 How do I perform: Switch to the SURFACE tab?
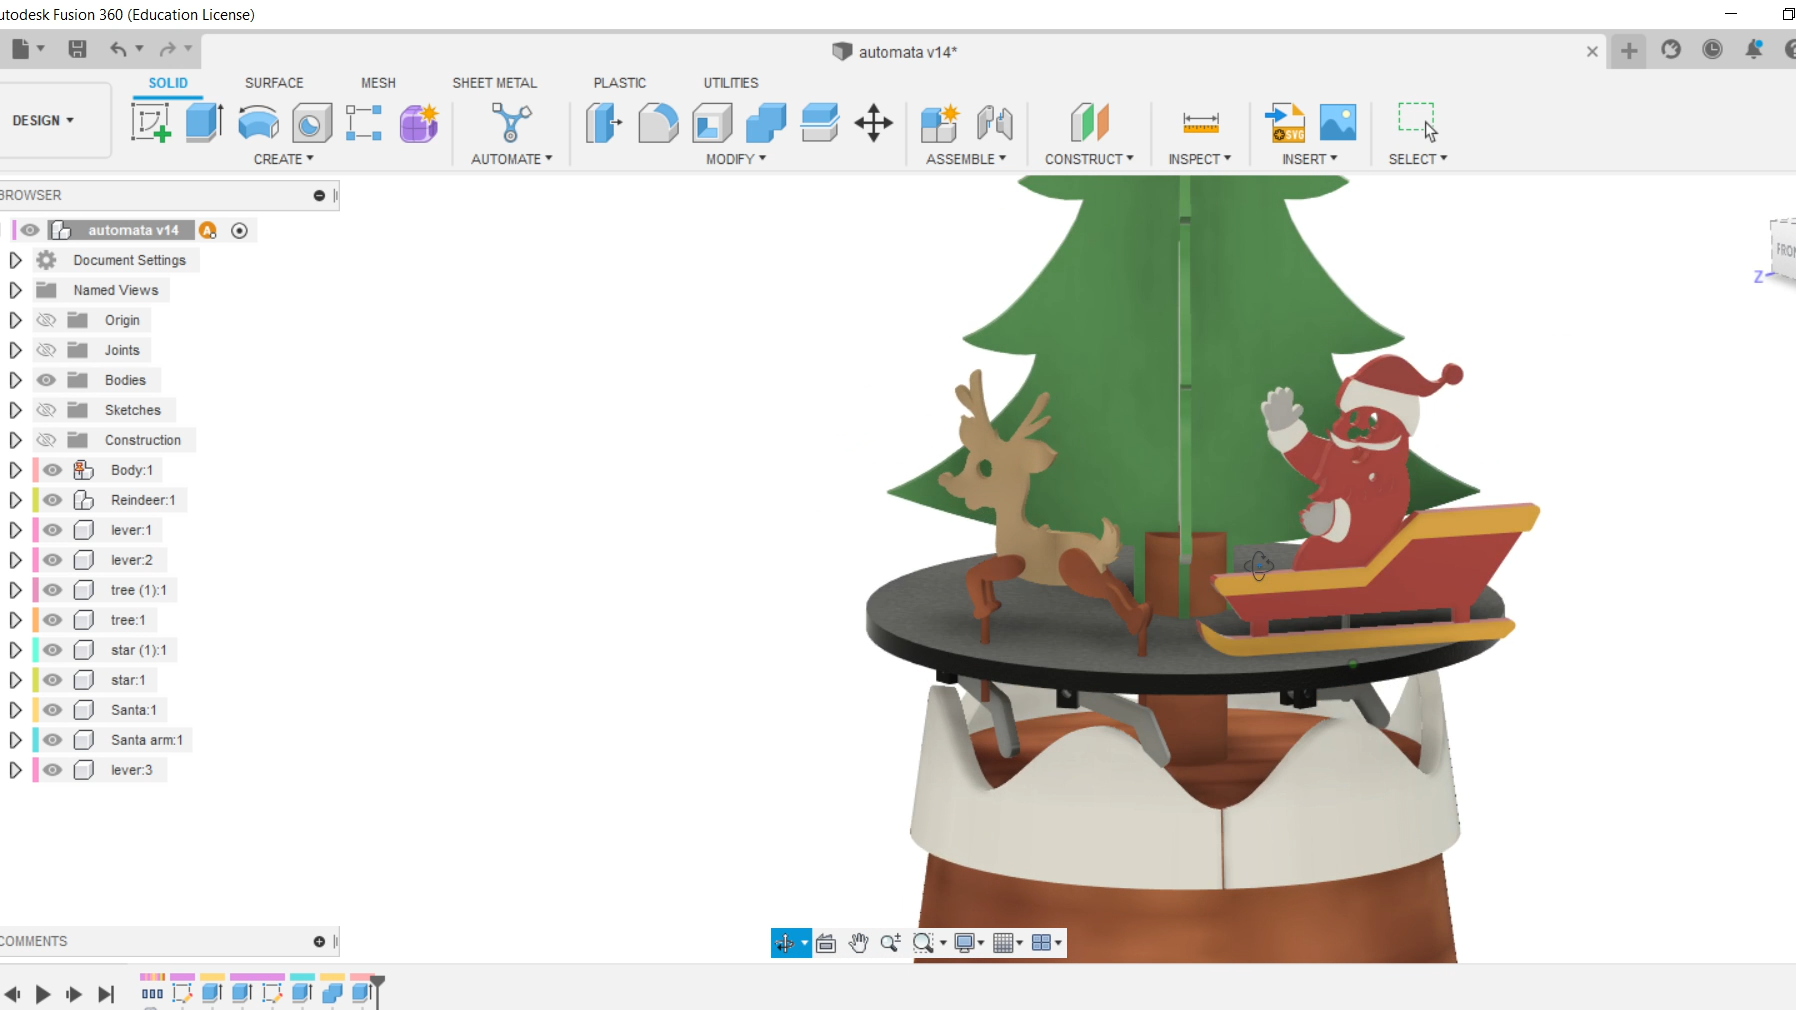click(x=273, y=83)
